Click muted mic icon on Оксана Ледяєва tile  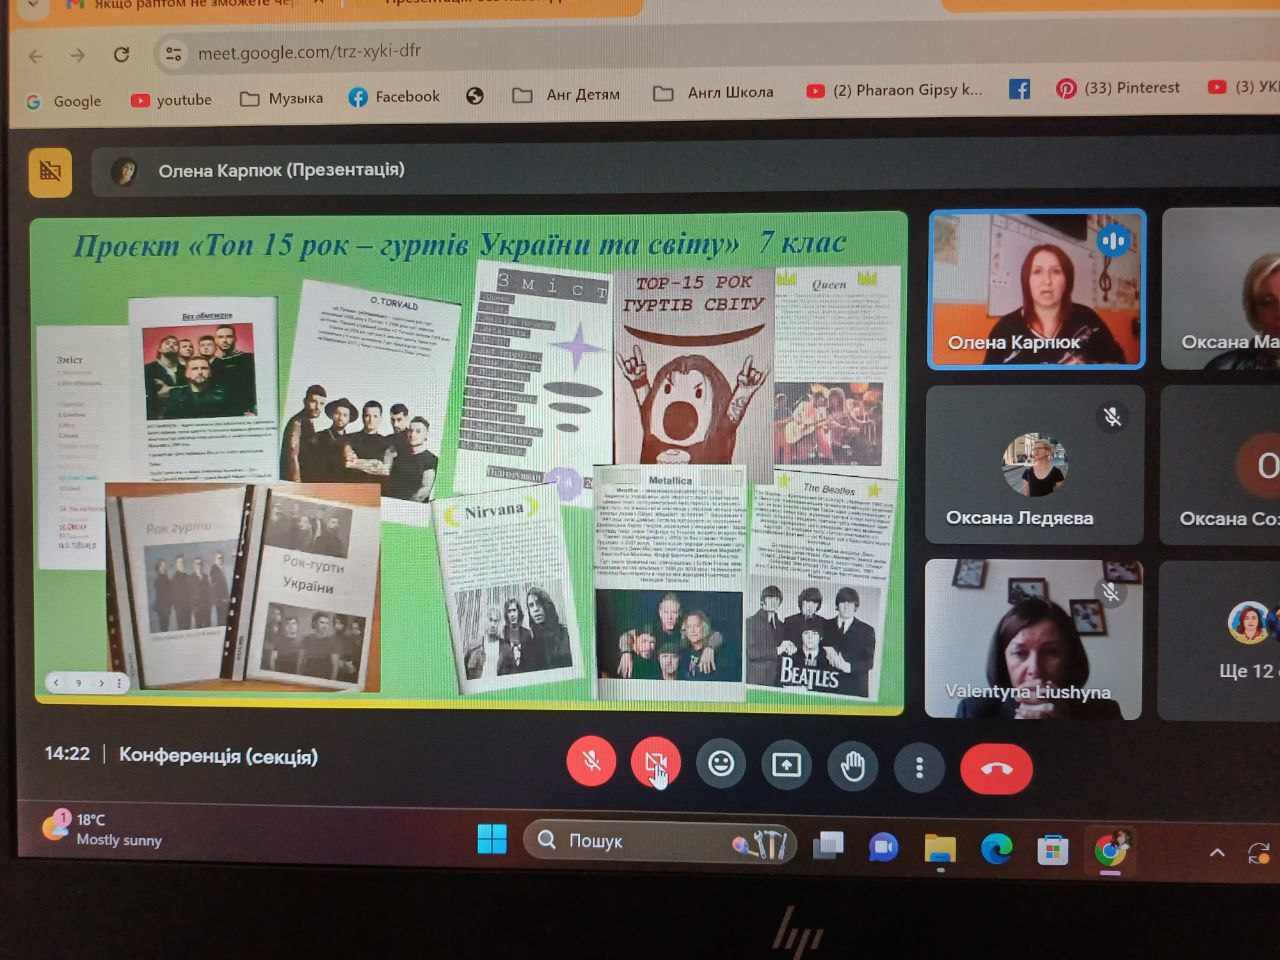[x=1112, y=417]
